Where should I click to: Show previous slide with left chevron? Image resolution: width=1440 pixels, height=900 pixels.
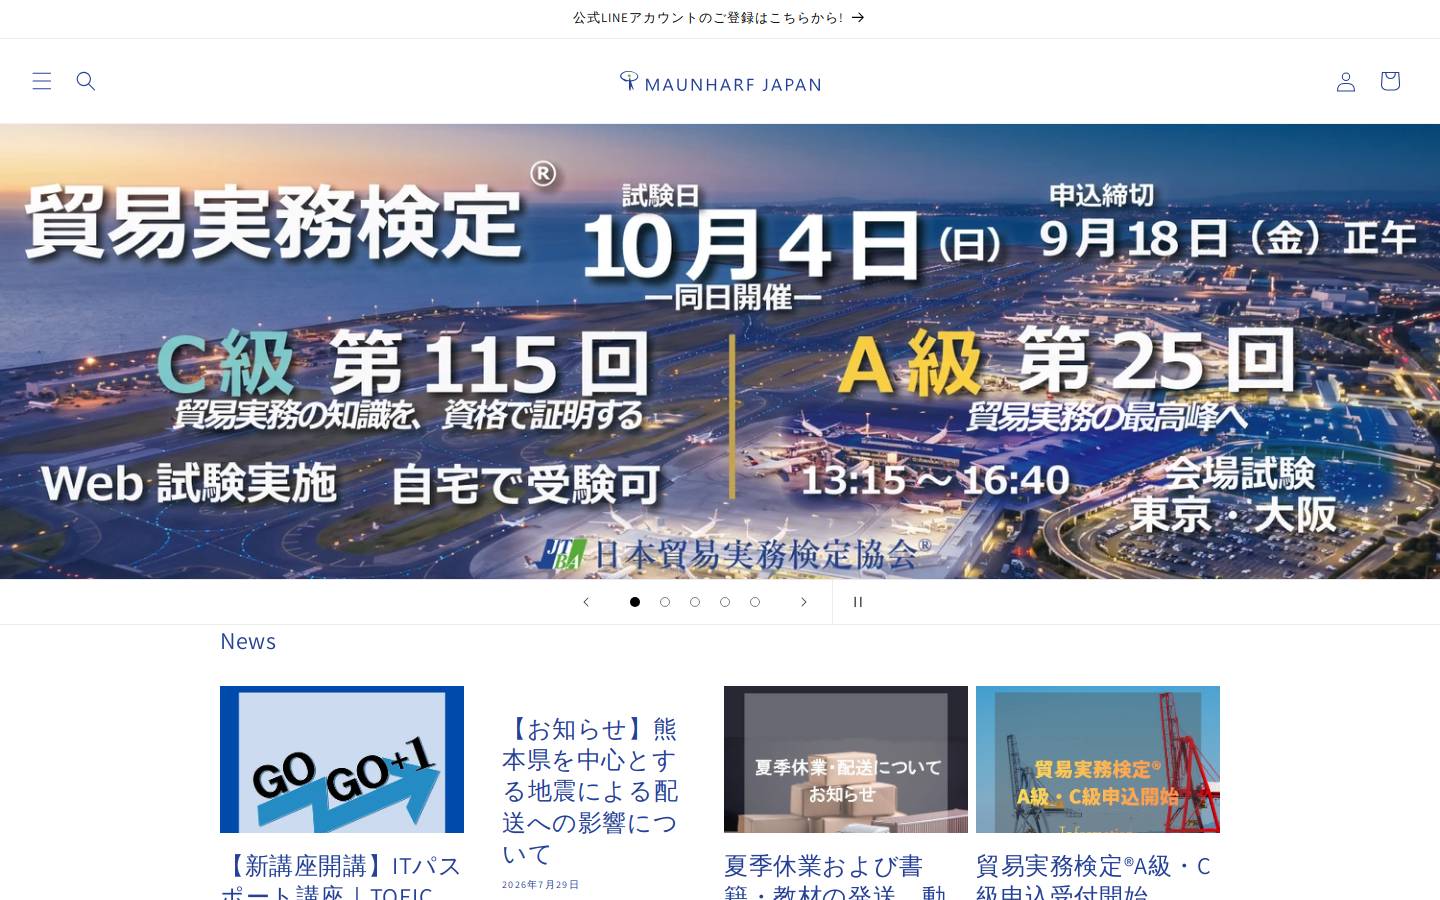[586, 602]
